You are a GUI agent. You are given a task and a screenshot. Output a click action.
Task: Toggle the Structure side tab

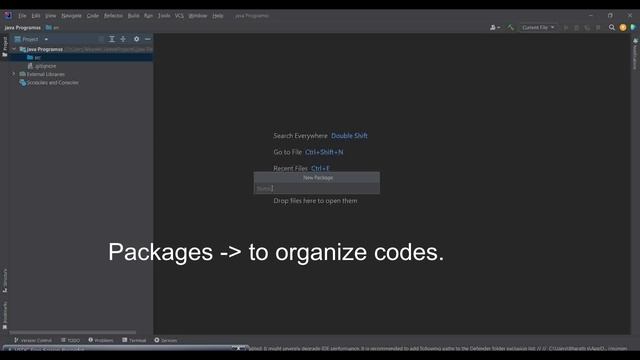pos(5,280)
